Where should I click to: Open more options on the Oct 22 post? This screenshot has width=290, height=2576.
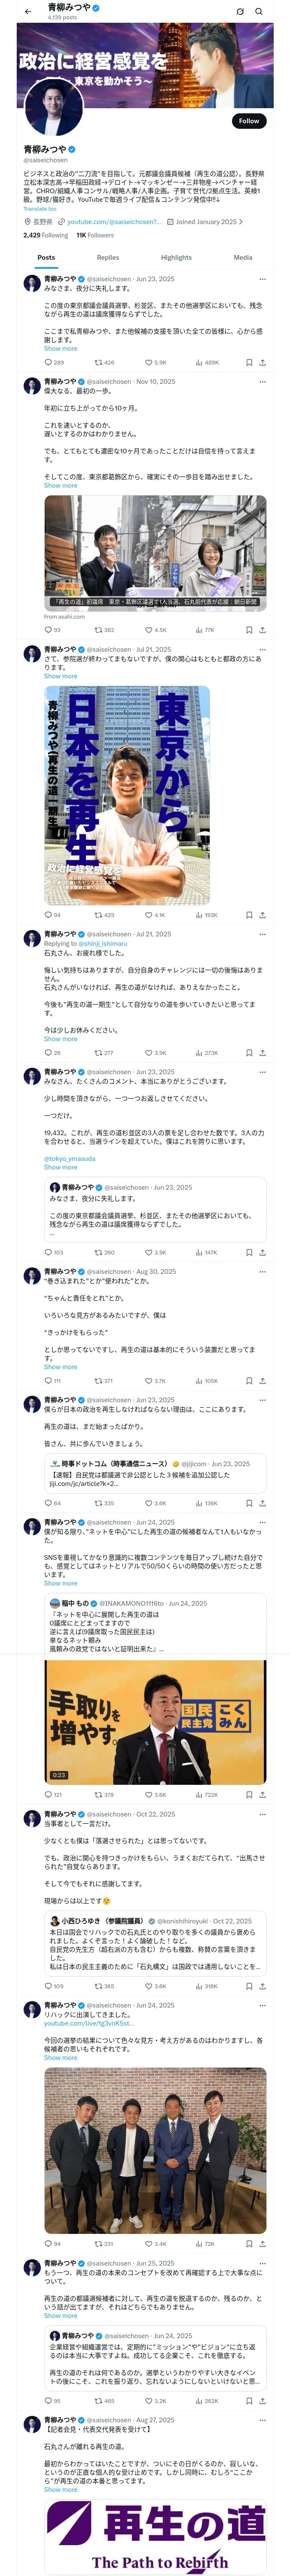point(262,1813)
